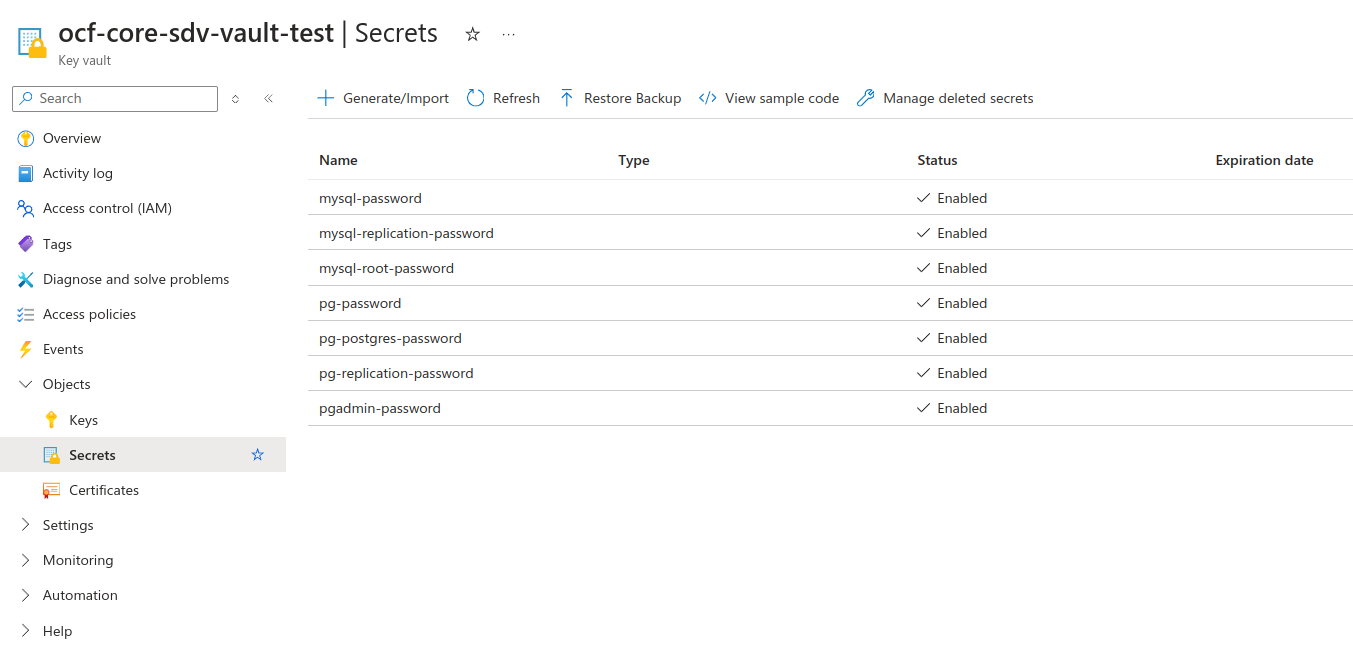Open the Keys menu item
Screen dimensions: 1353x653
click(83, 420)
